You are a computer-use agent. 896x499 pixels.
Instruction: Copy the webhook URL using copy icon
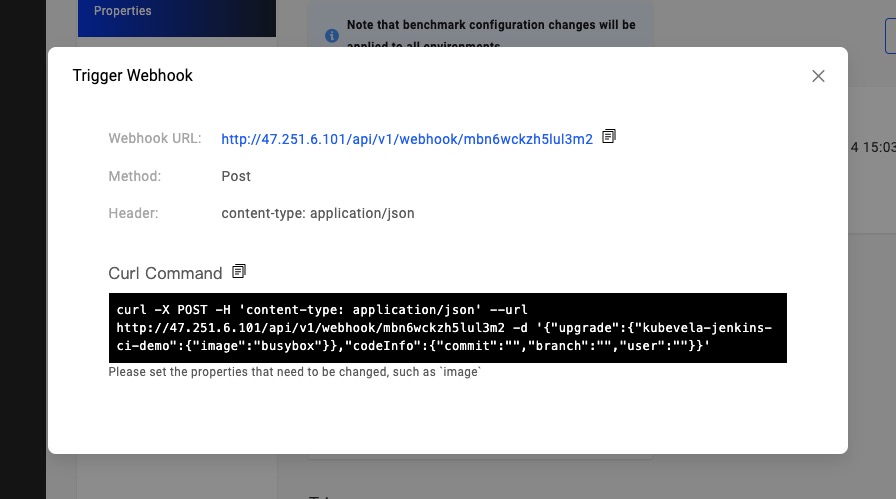[609, 137]
